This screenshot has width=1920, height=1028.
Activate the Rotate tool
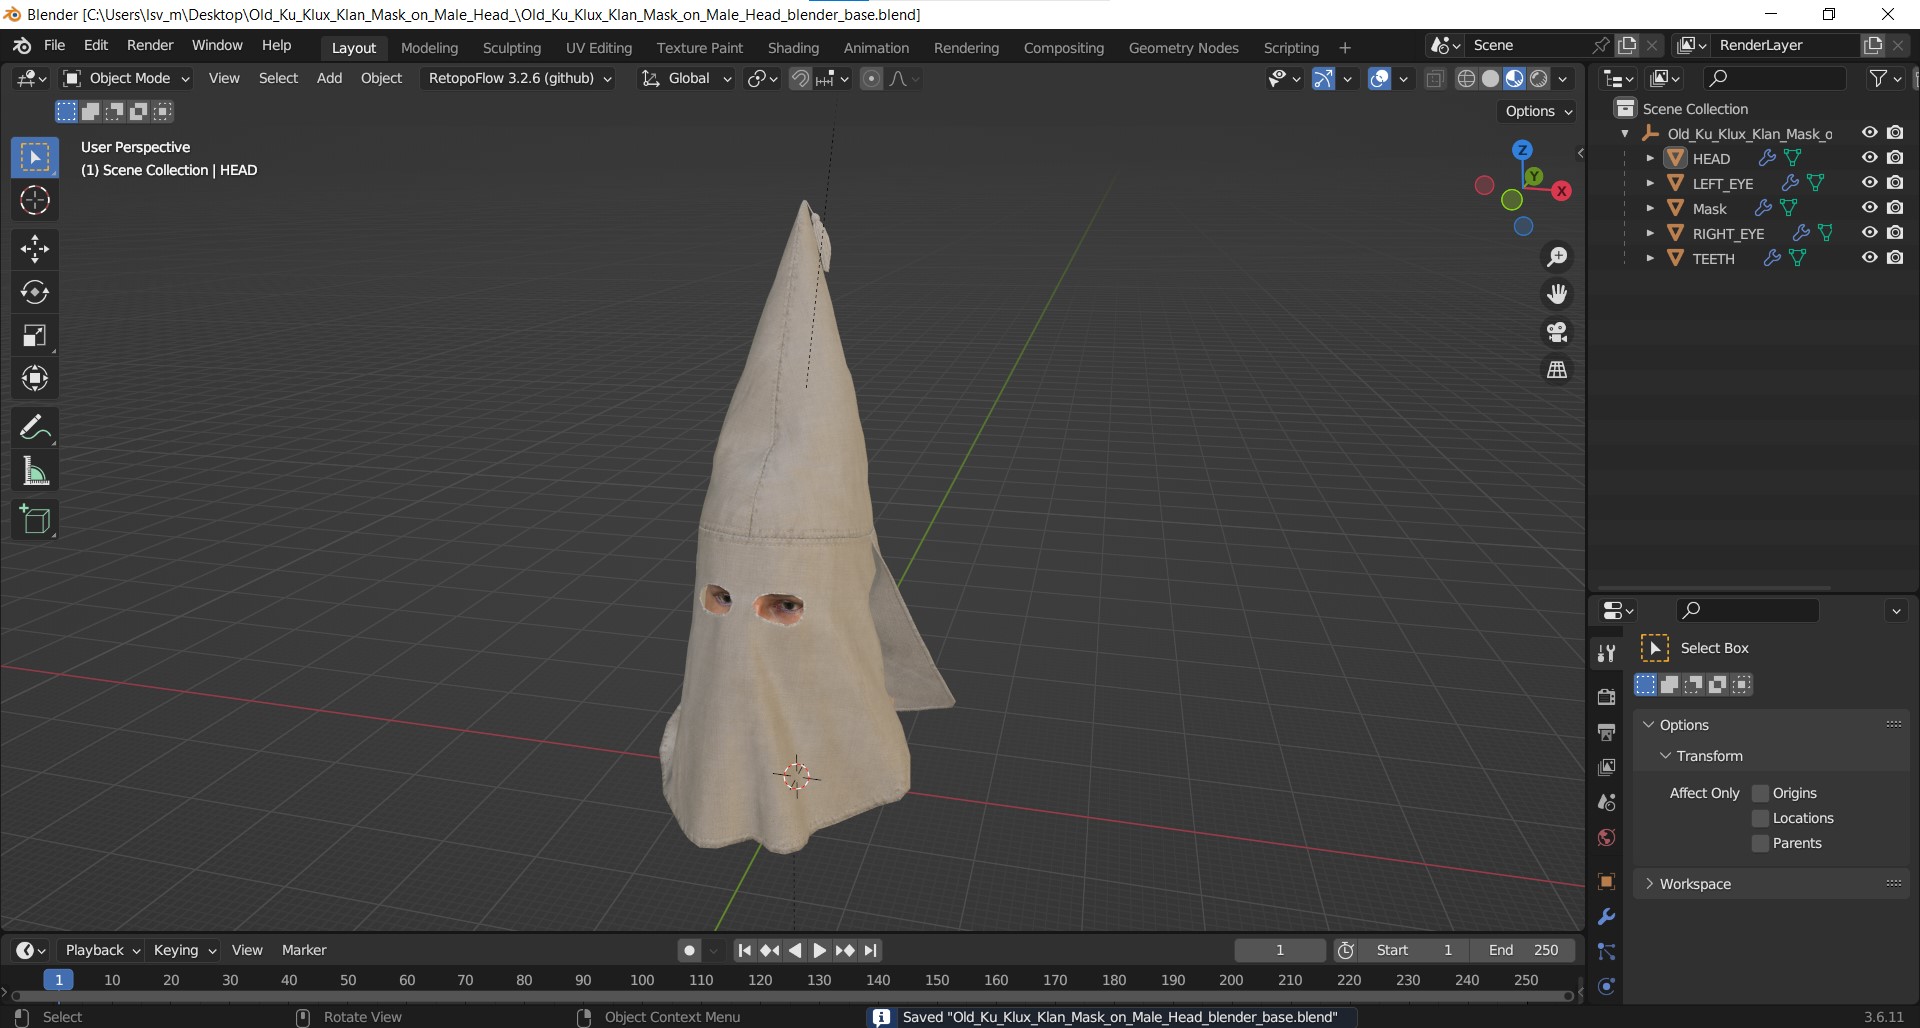pos(35,292)
